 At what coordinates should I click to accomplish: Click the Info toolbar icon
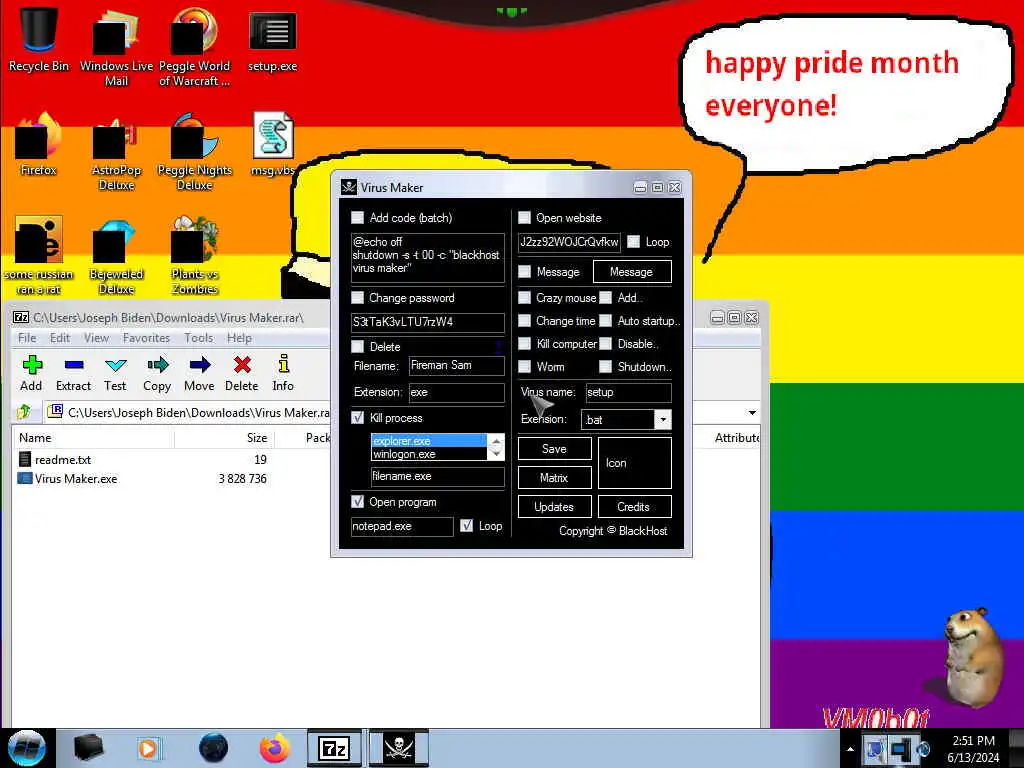(x=283, y=373)
